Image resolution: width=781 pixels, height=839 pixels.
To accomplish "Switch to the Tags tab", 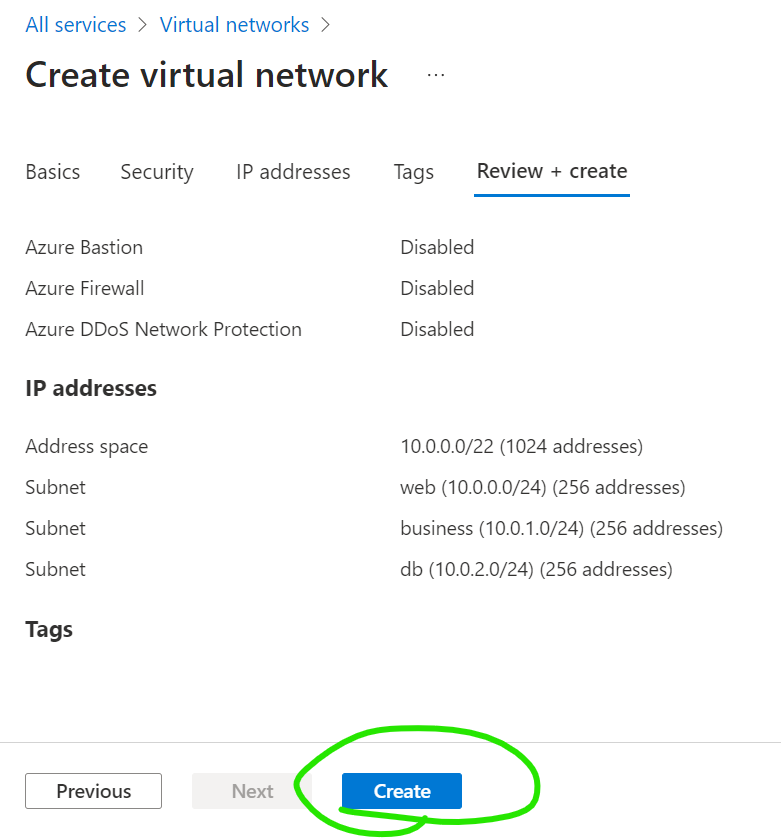I will point(413,172).
